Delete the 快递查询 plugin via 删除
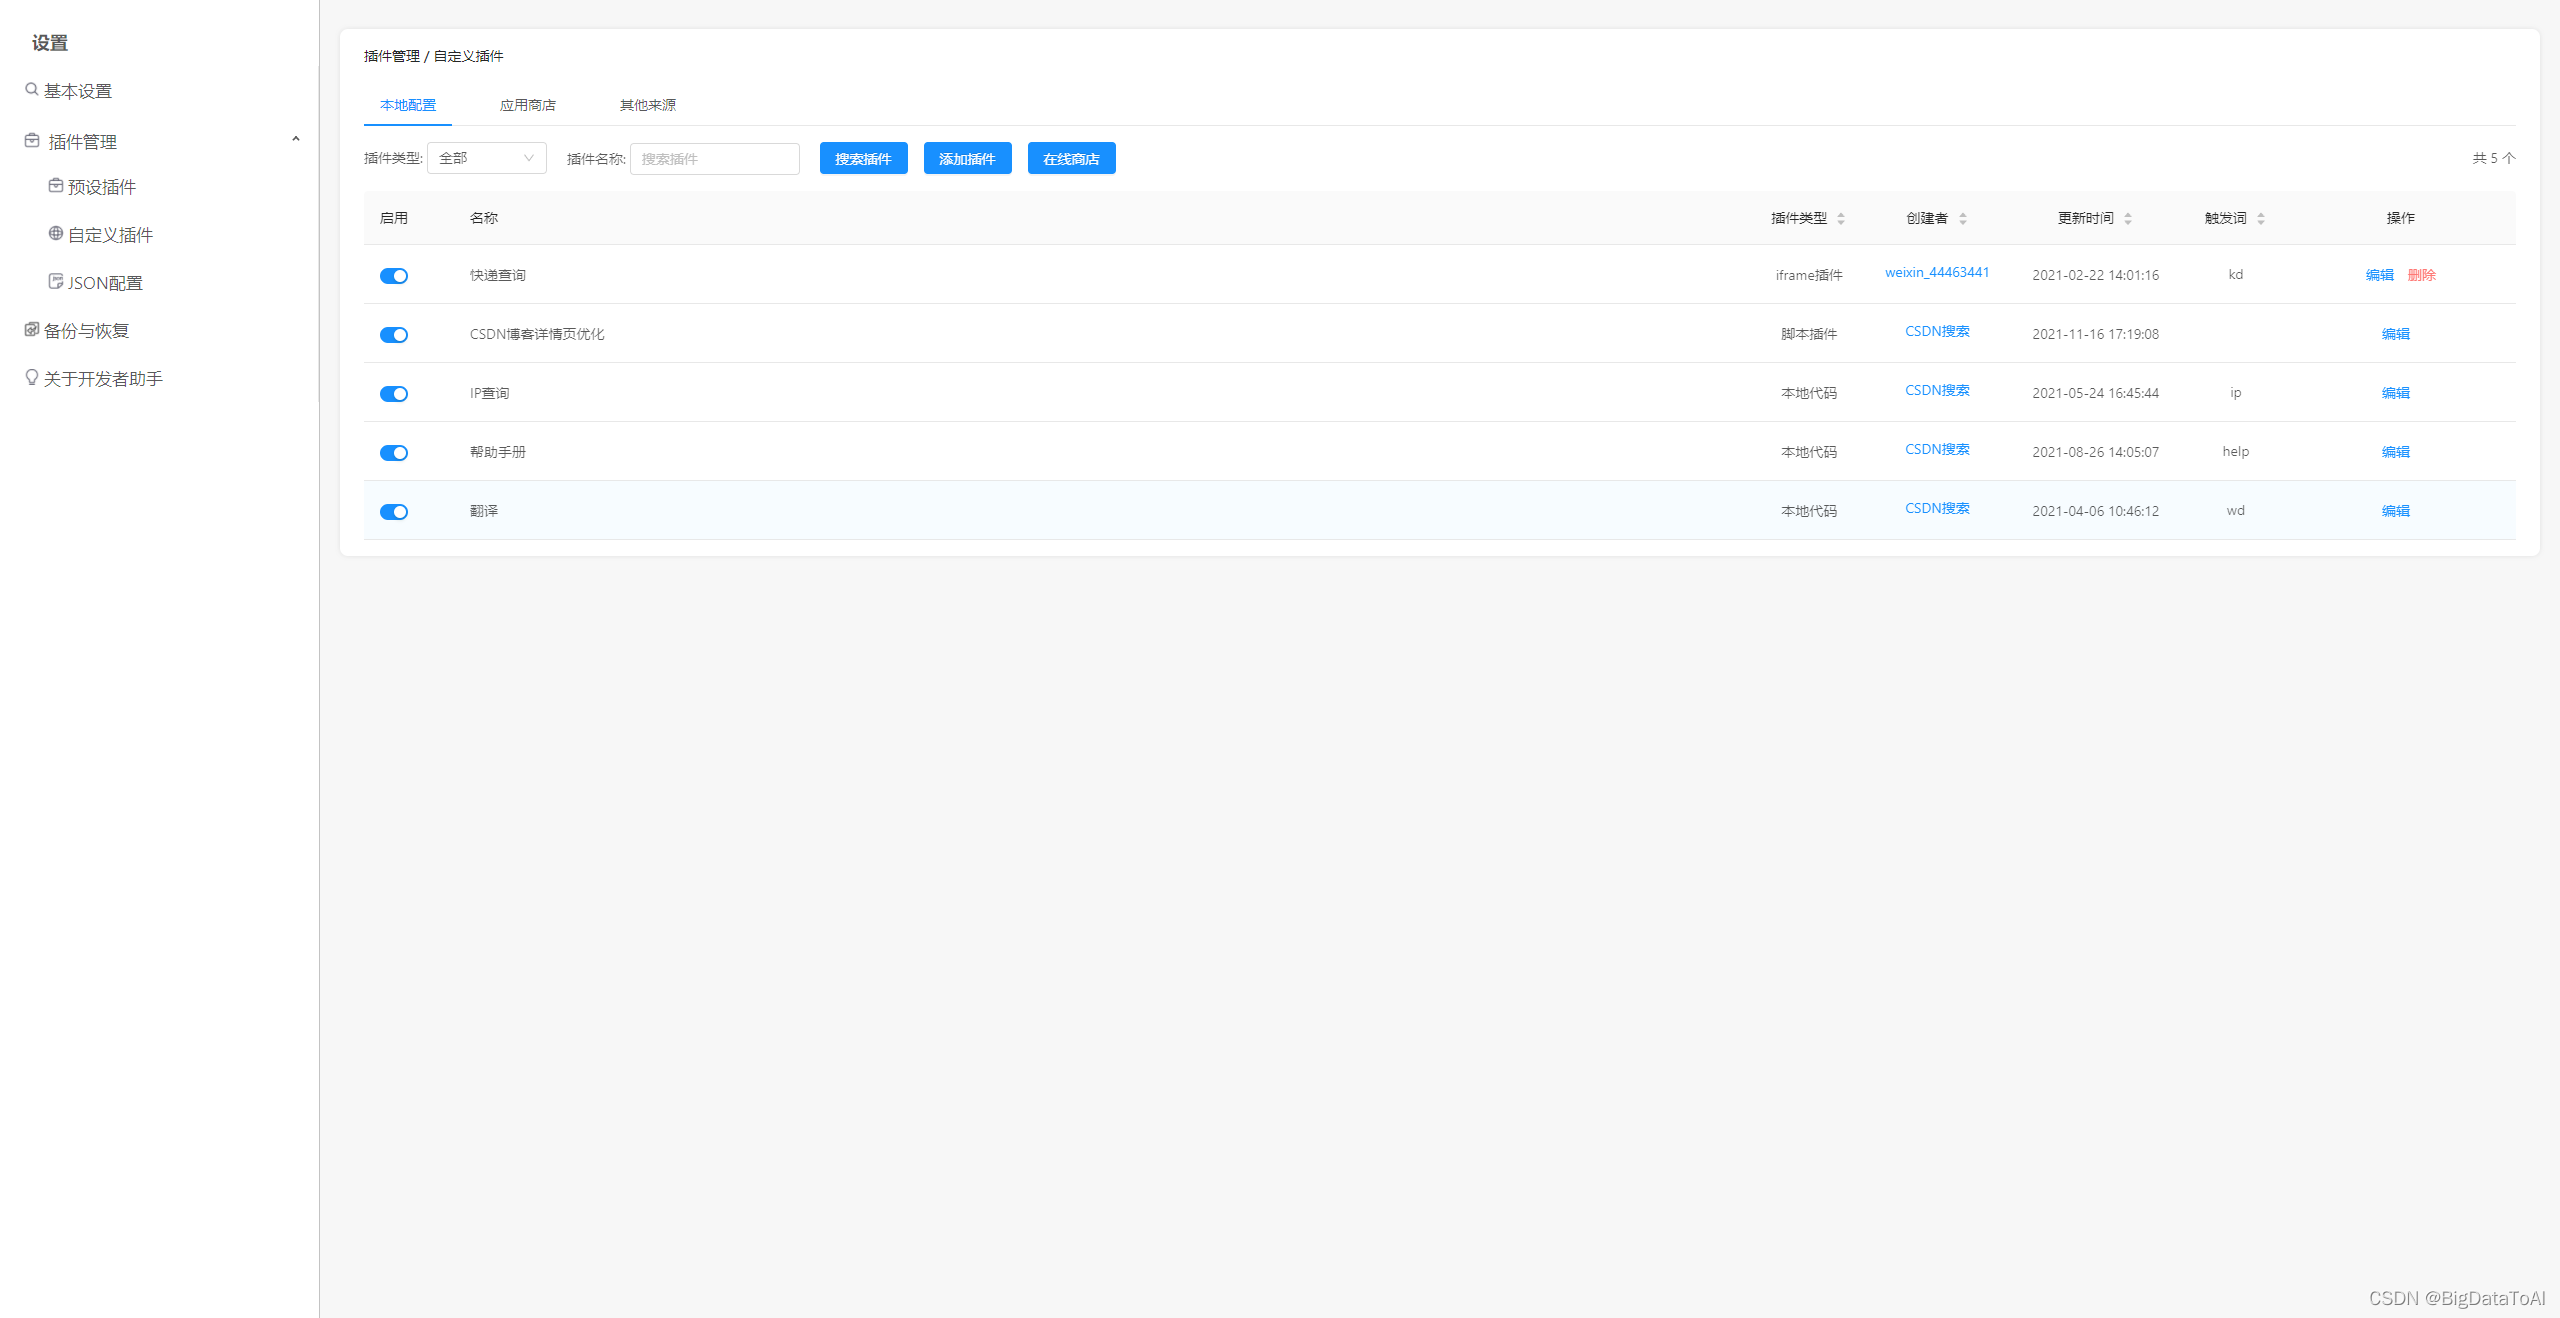2560x1318 pixels. [x=2421, y=275]
